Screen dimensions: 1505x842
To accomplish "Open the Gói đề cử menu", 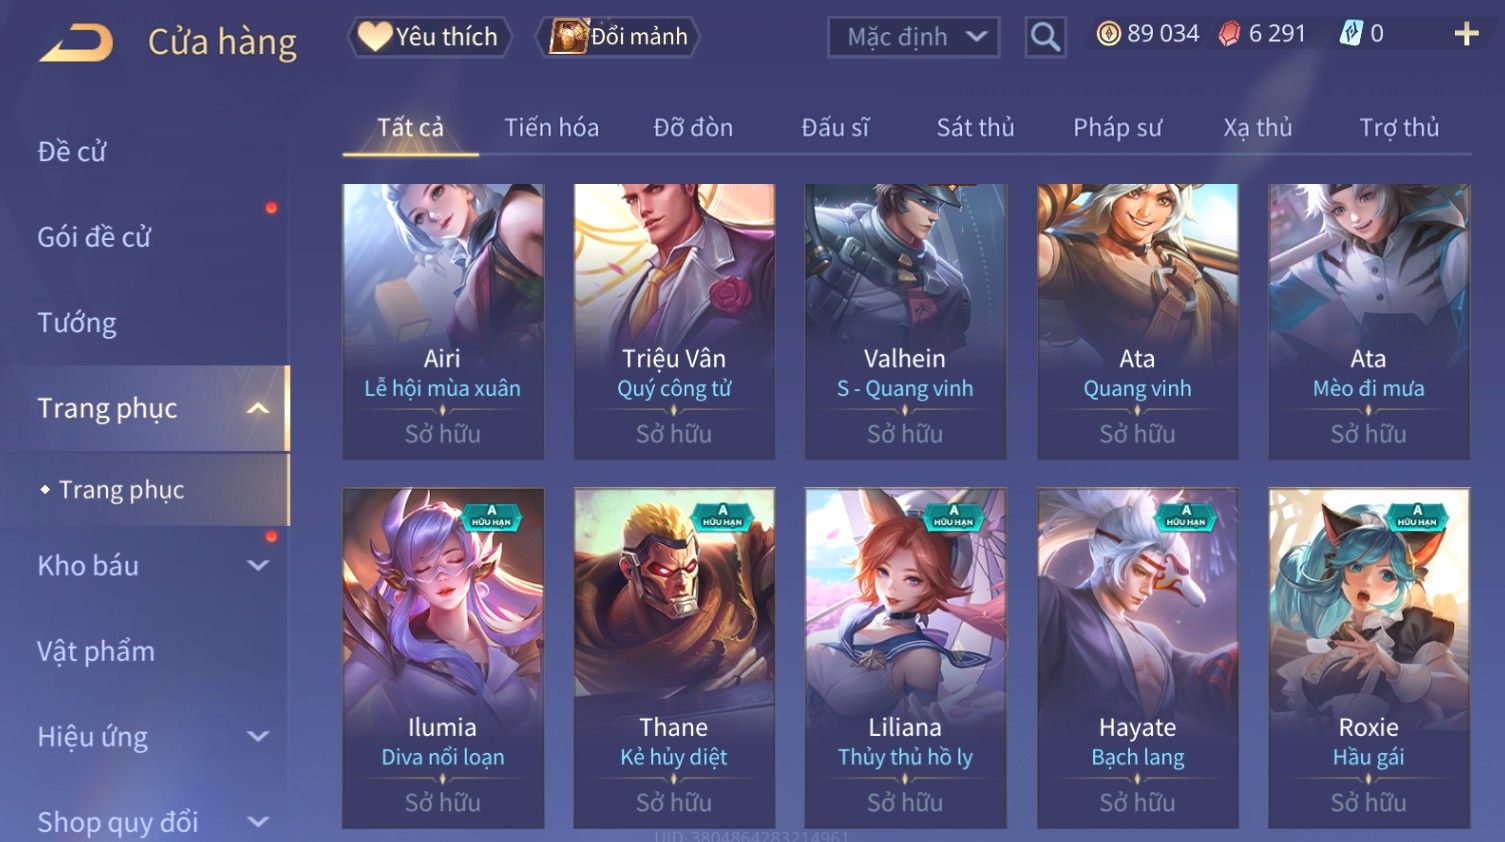I will [94, 237].
